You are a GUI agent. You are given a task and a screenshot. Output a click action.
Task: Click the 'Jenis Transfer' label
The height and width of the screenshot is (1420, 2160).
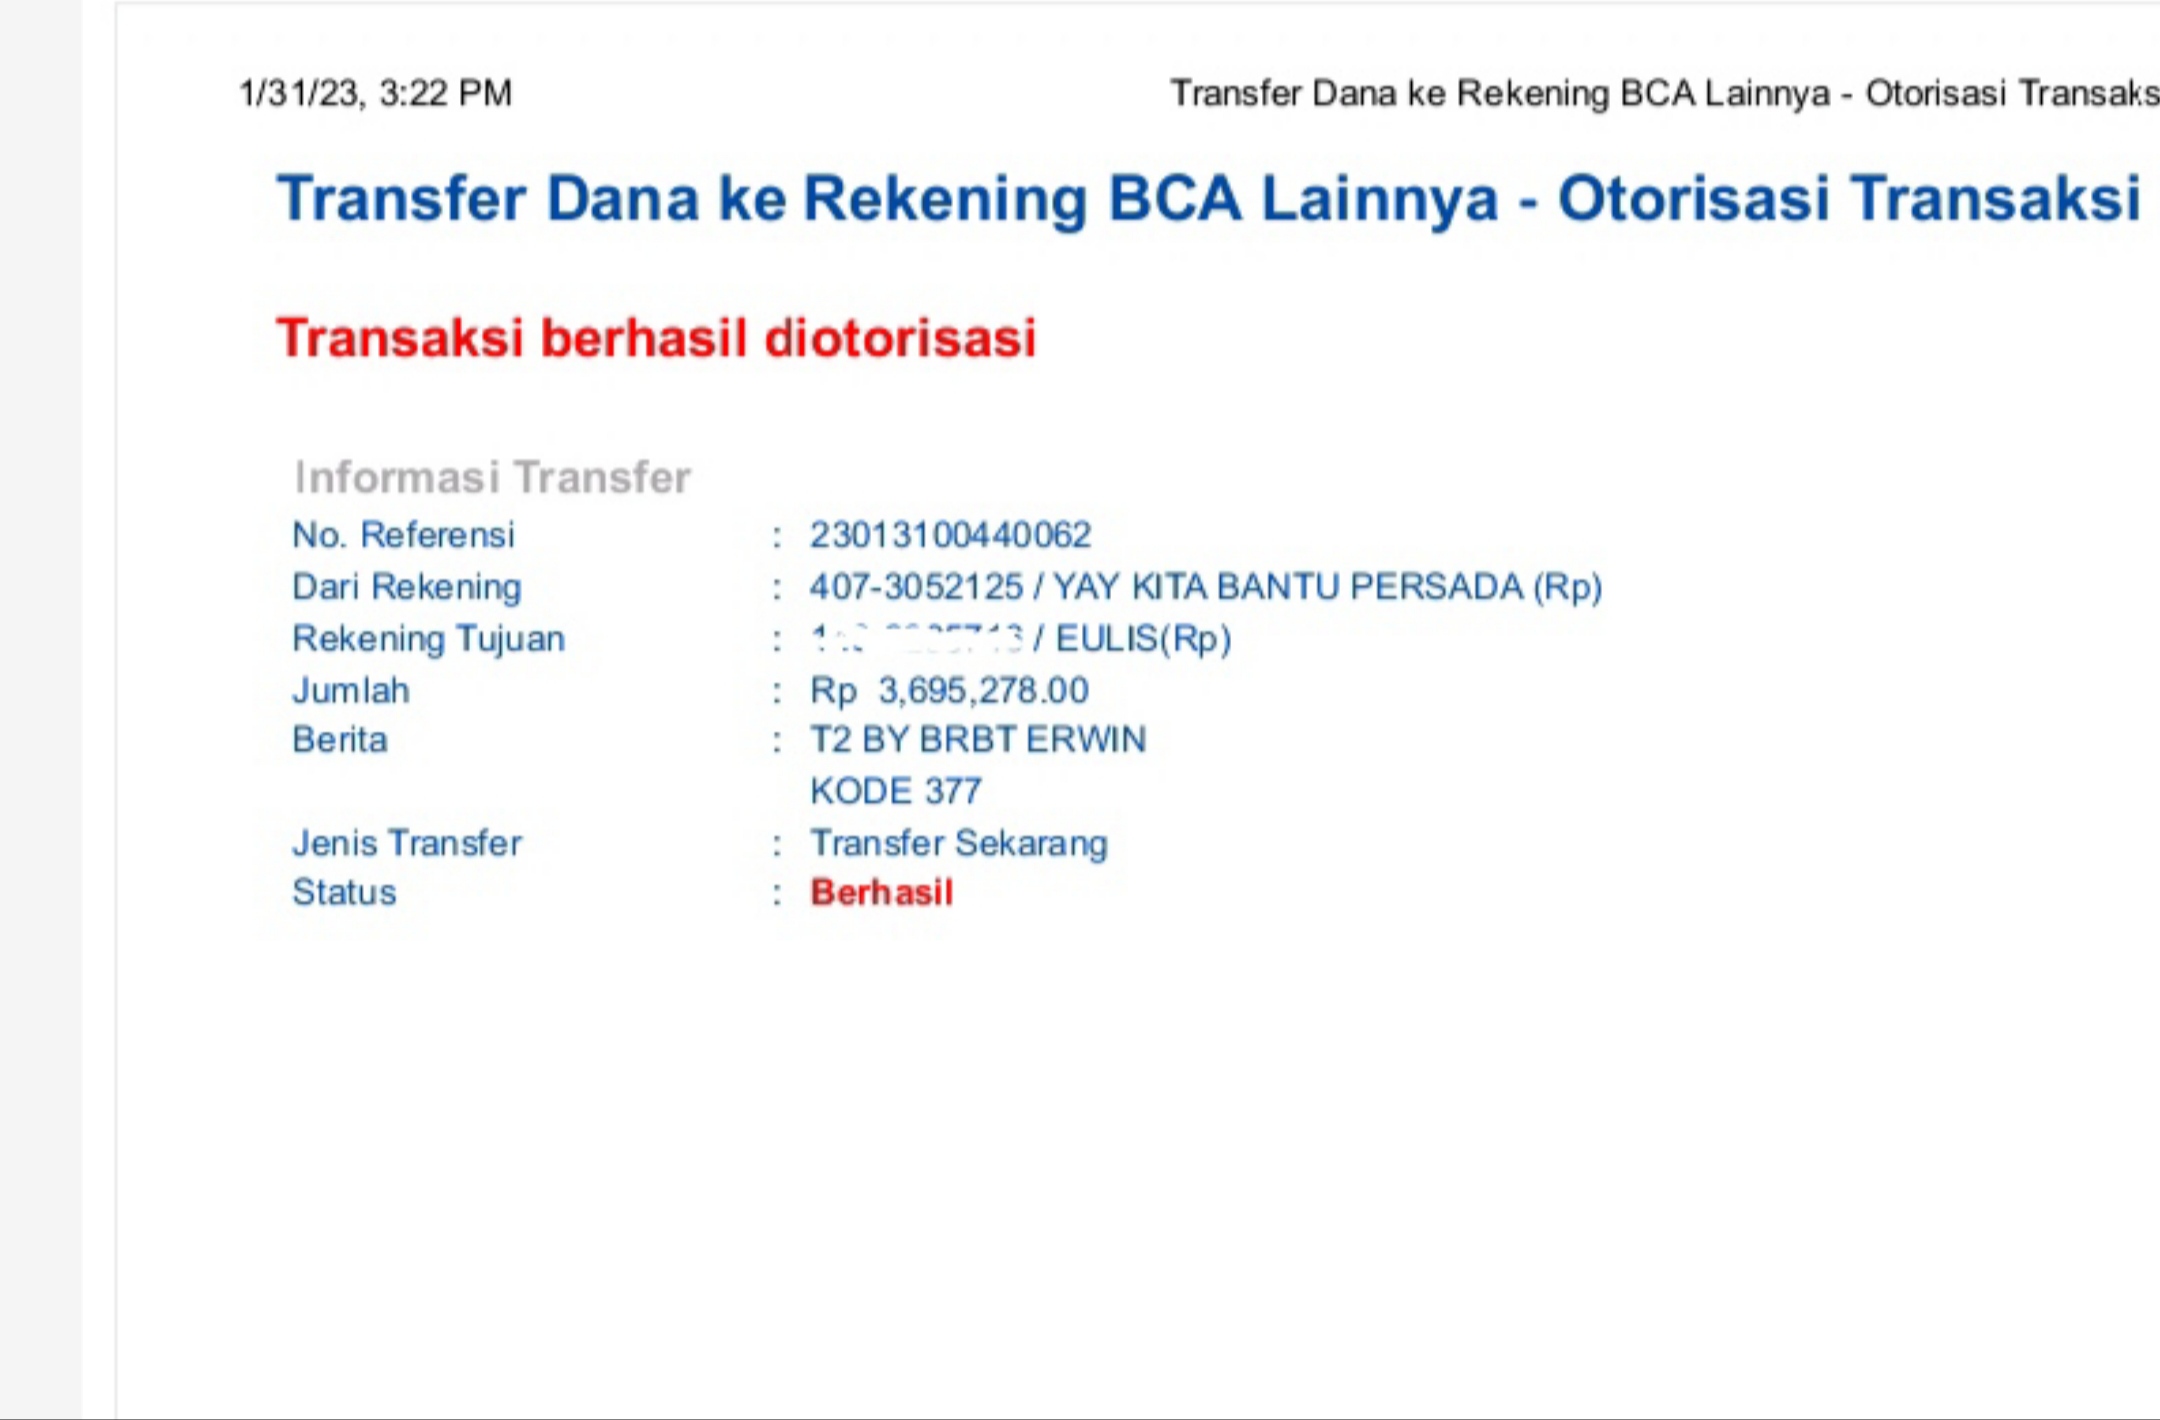pos(406,843)
